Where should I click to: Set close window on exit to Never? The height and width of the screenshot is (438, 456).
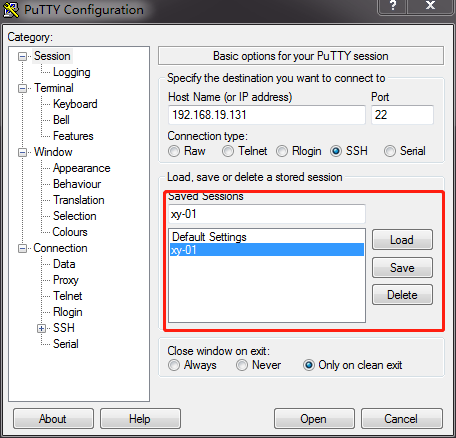tap(242, 365)
